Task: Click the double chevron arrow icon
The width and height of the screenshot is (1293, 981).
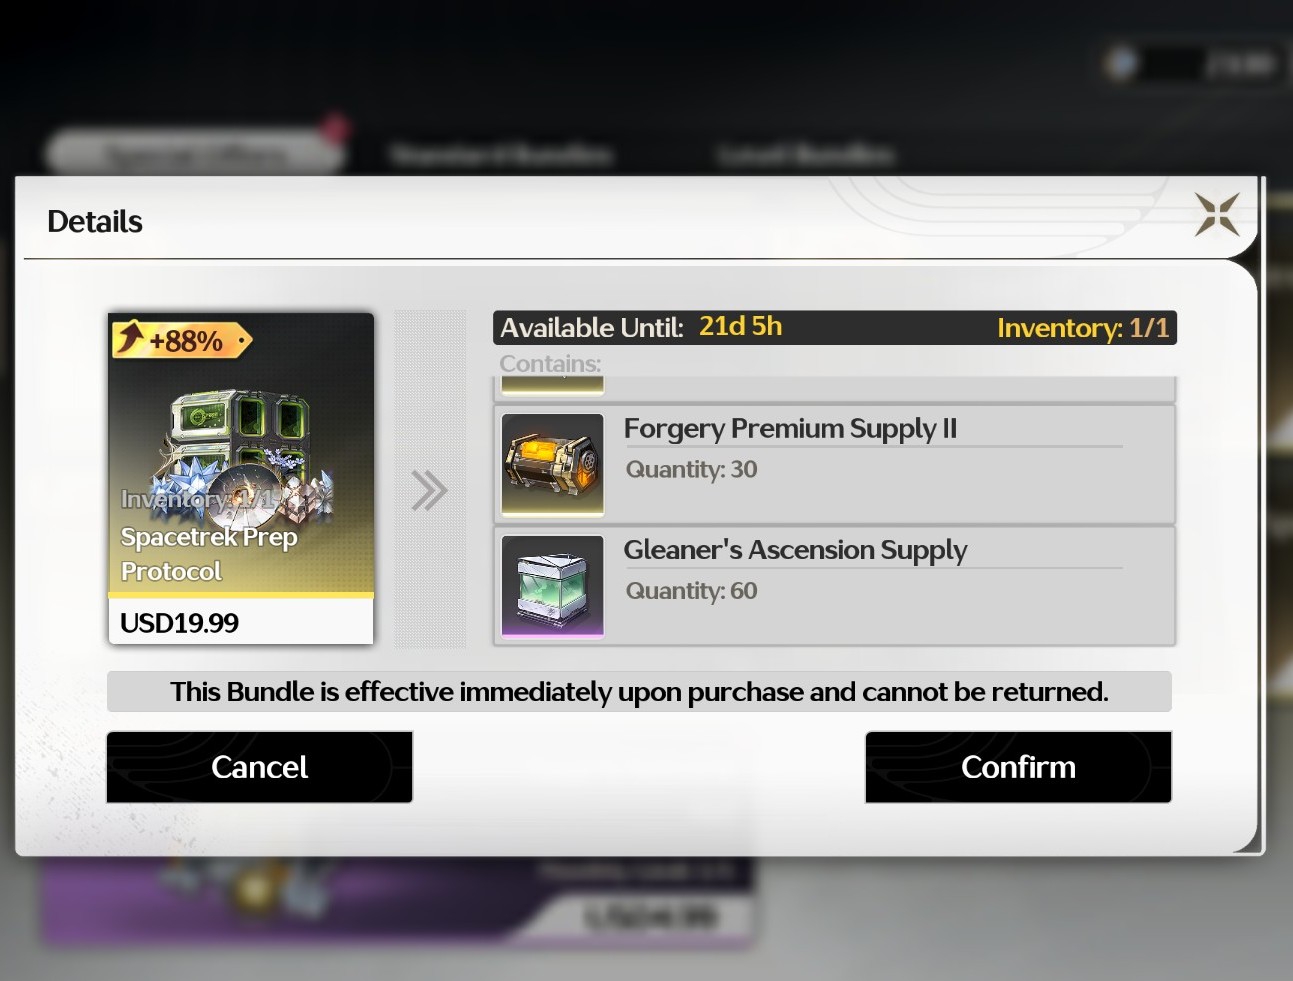Action: (x=430, y=490)
